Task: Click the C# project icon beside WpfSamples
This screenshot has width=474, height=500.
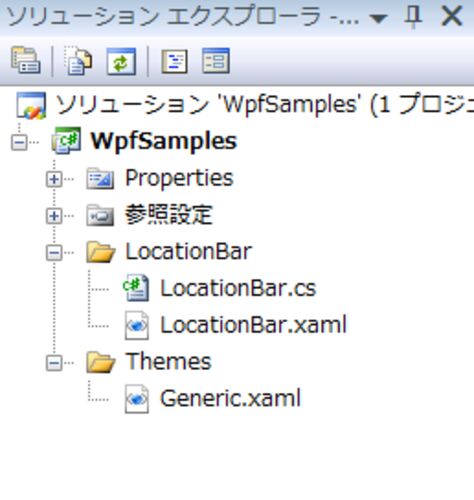Action: (66, 141)
